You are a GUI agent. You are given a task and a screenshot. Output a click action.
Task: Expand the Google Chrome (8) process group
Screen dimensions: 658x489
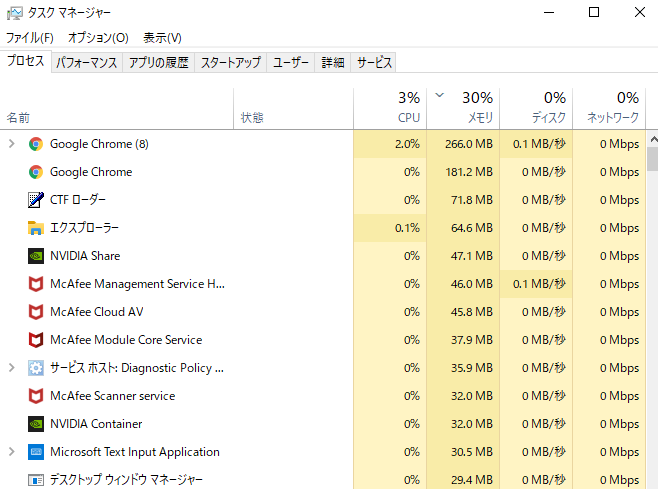(x=12, y=144)
